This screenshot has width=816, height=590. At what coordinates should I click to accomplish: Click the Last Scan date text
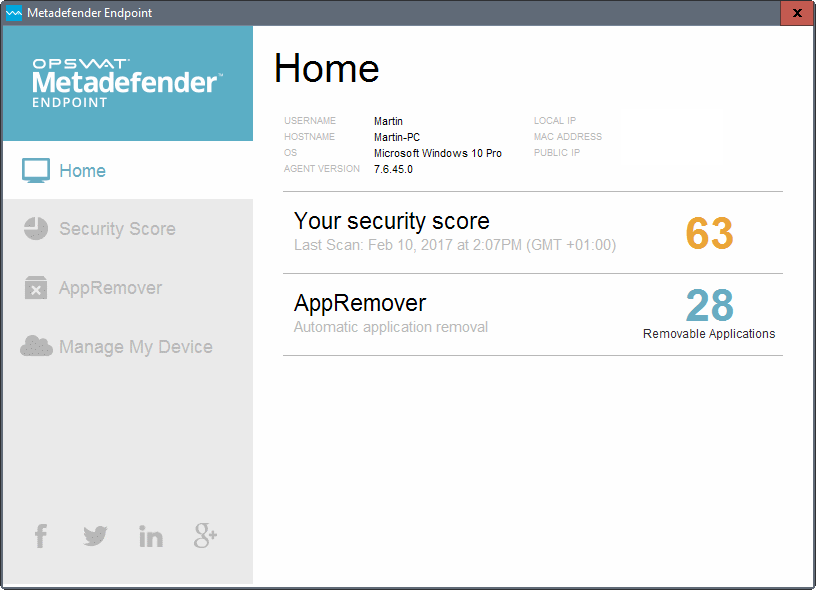455,245
